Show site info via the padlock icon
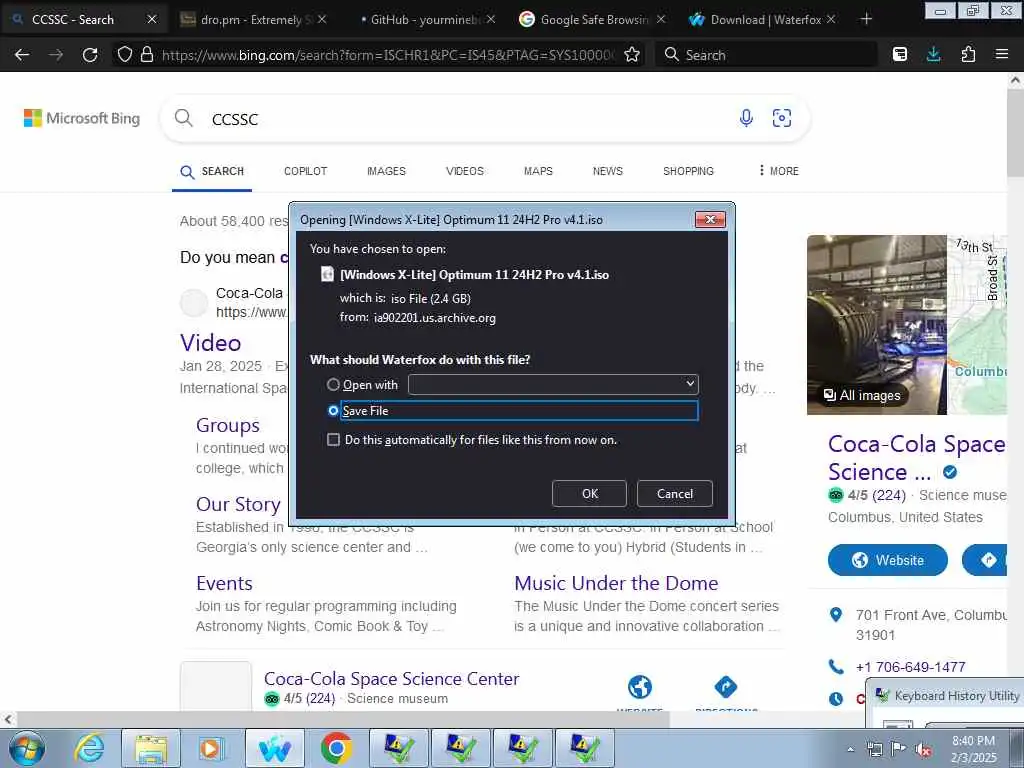Image resolution: width=1024 pixels, height=768 pixels. click(147, 55)
